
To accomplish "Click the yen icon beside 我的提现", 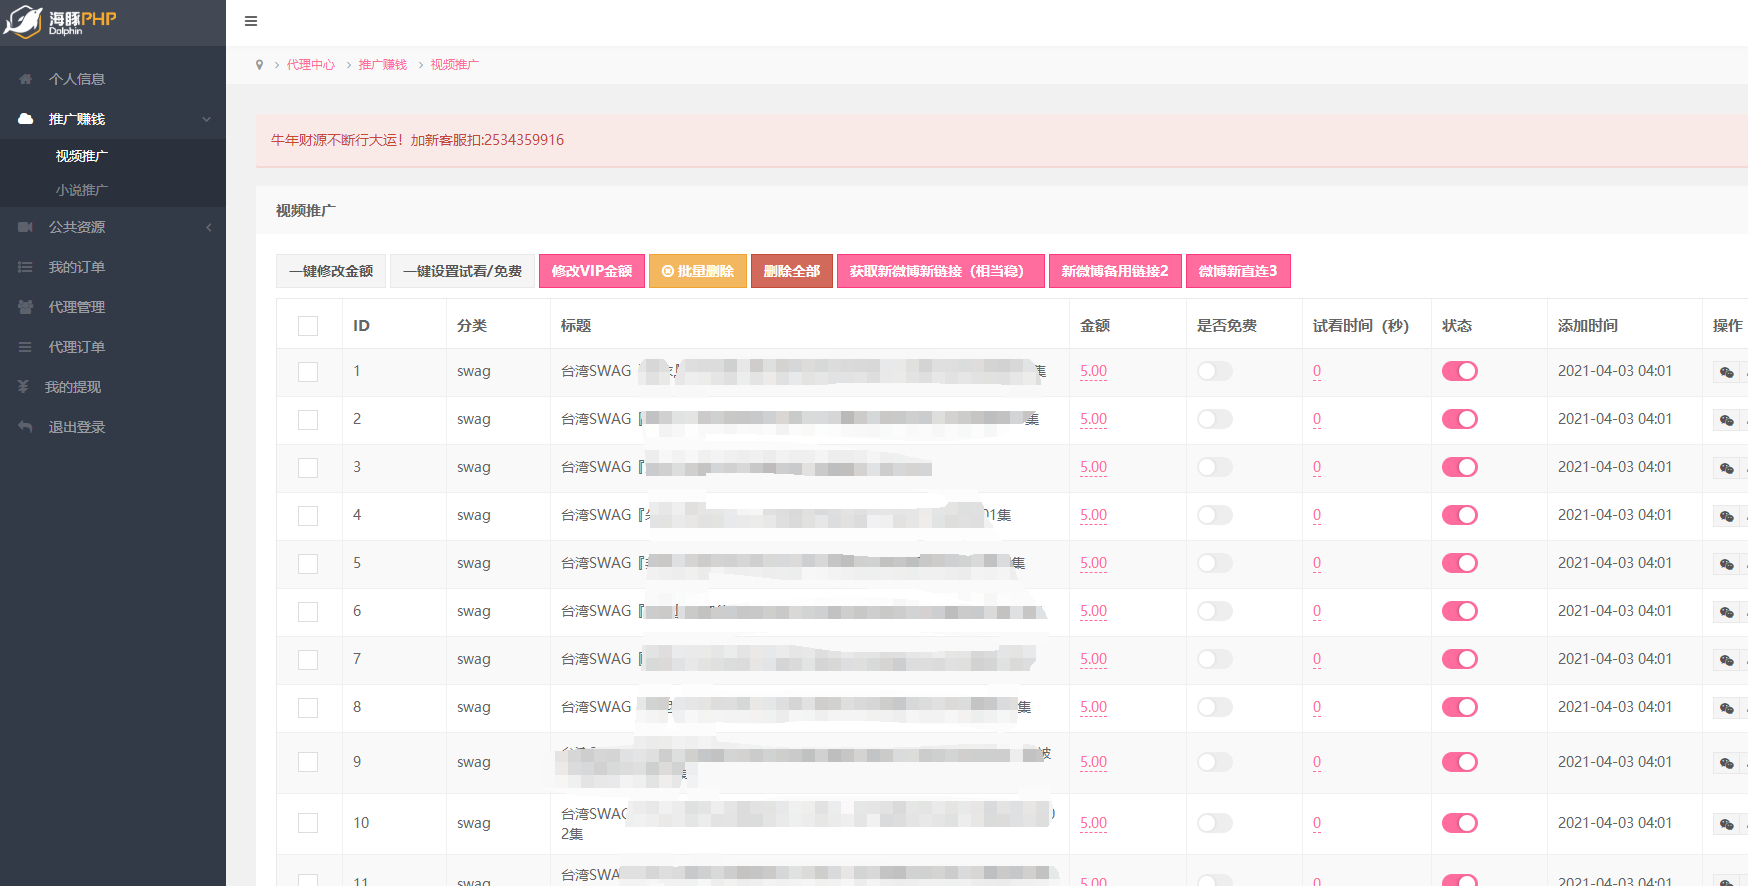I will point(23,387).
